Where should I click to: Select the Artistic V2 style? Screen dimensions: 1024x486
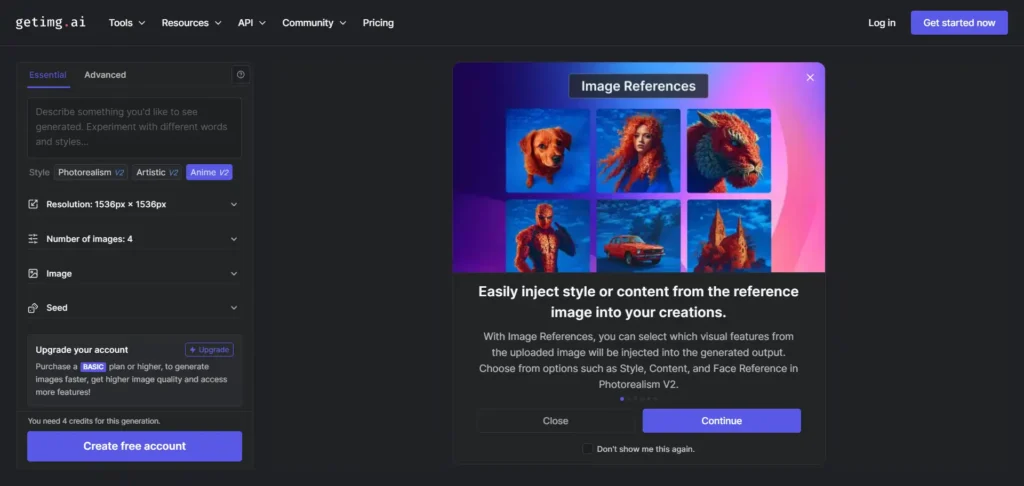(x=157, y=172)
